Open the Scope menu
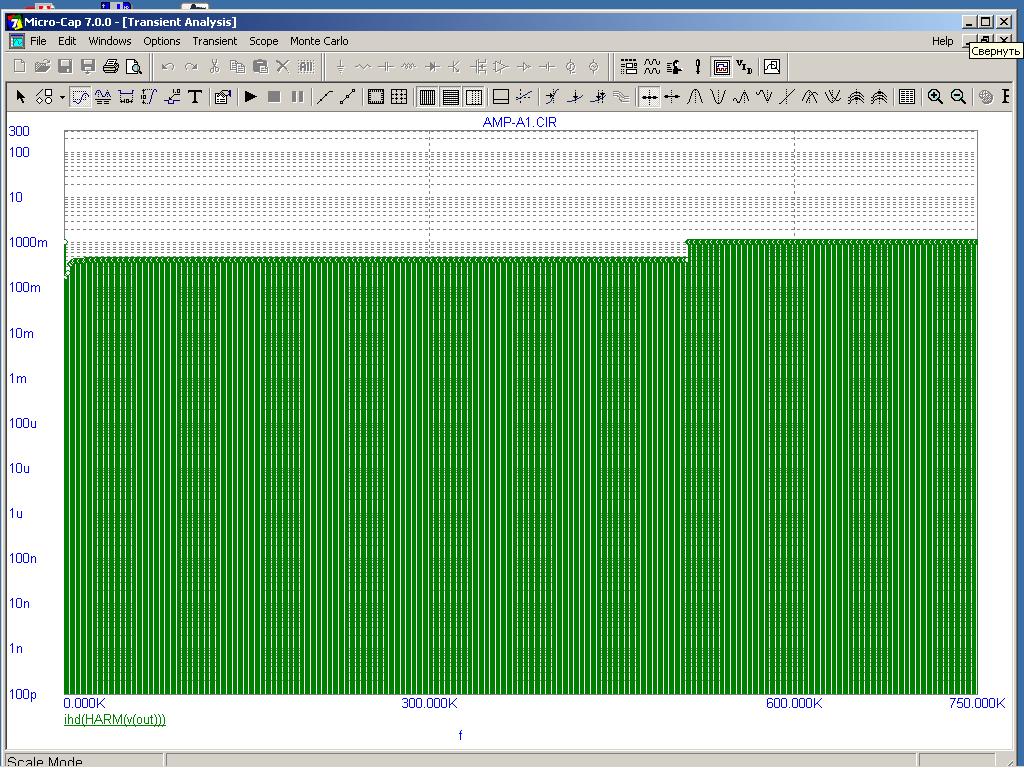Screen dimensions: 1024x768 (263, 40)
